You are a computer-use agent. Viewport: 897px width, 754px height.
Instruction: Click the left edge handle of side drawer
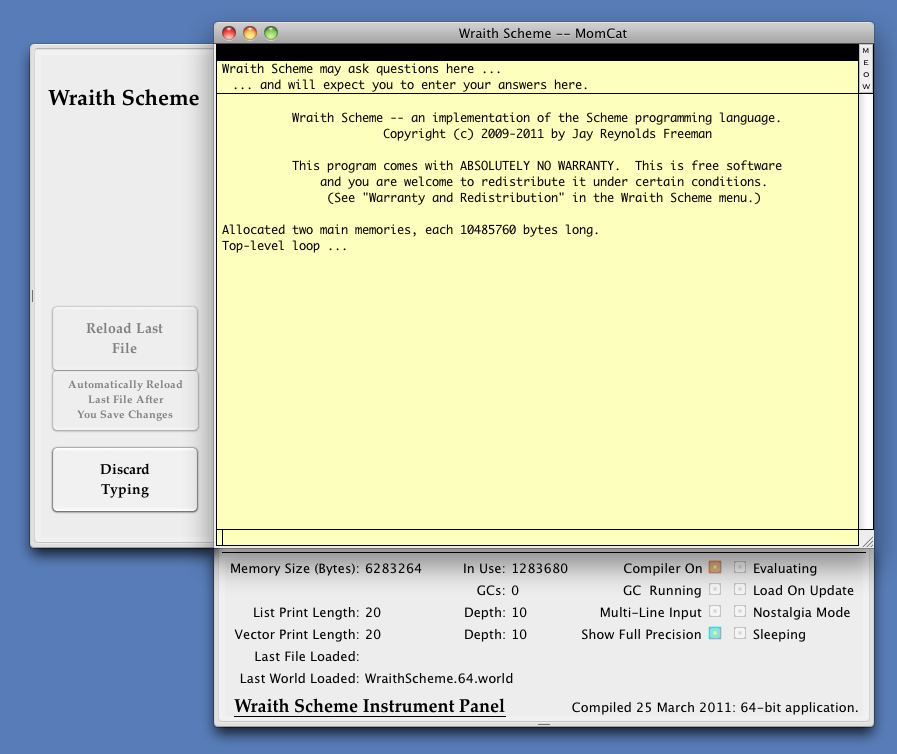click(32, 295)
